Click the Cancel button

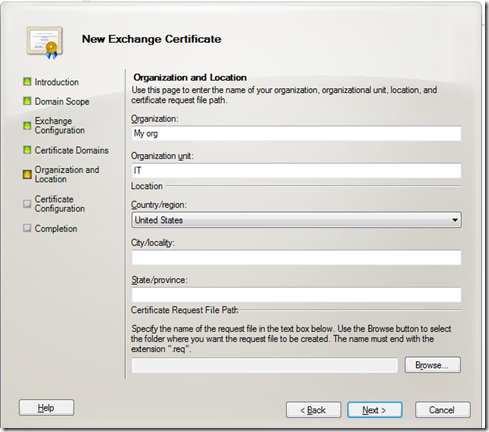click(443, 410)
